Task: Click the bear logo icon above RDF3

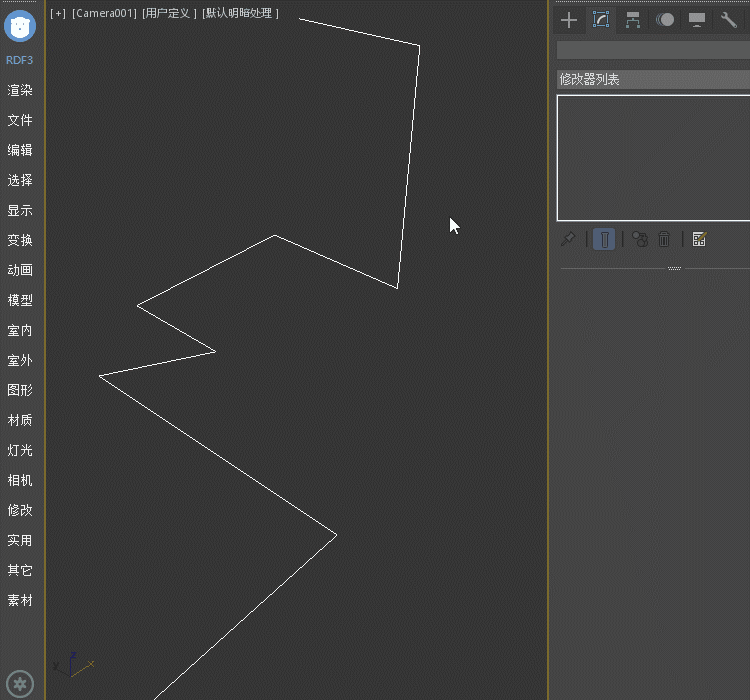Action: (20, 25)
